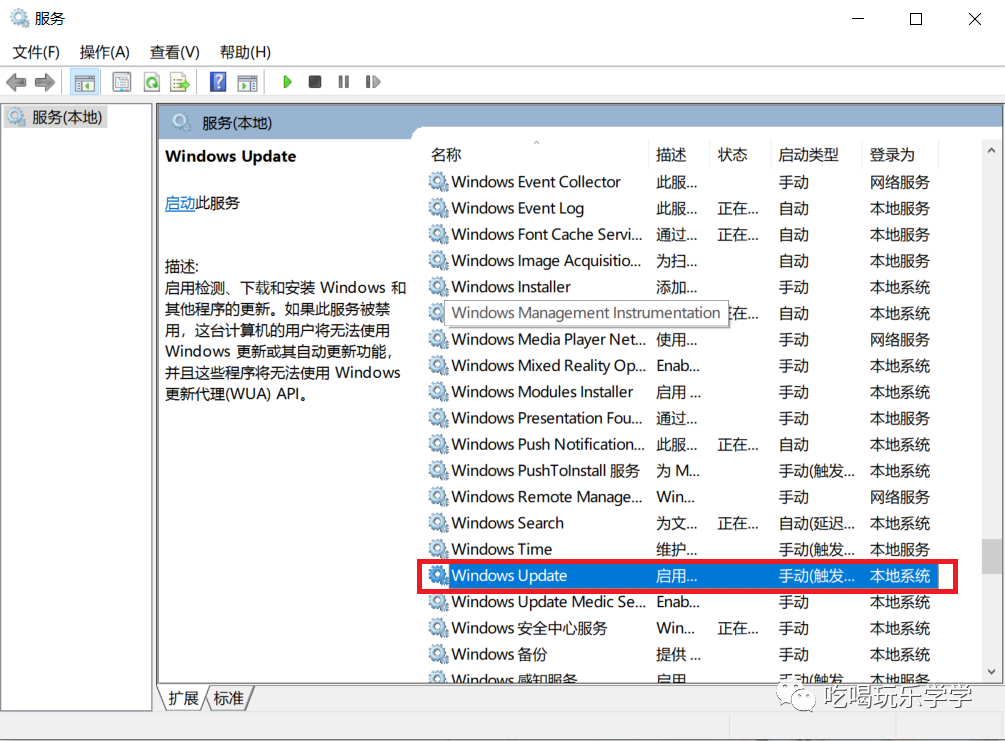
Task: Select Windows Media Player Net... service
Action: 548,339
